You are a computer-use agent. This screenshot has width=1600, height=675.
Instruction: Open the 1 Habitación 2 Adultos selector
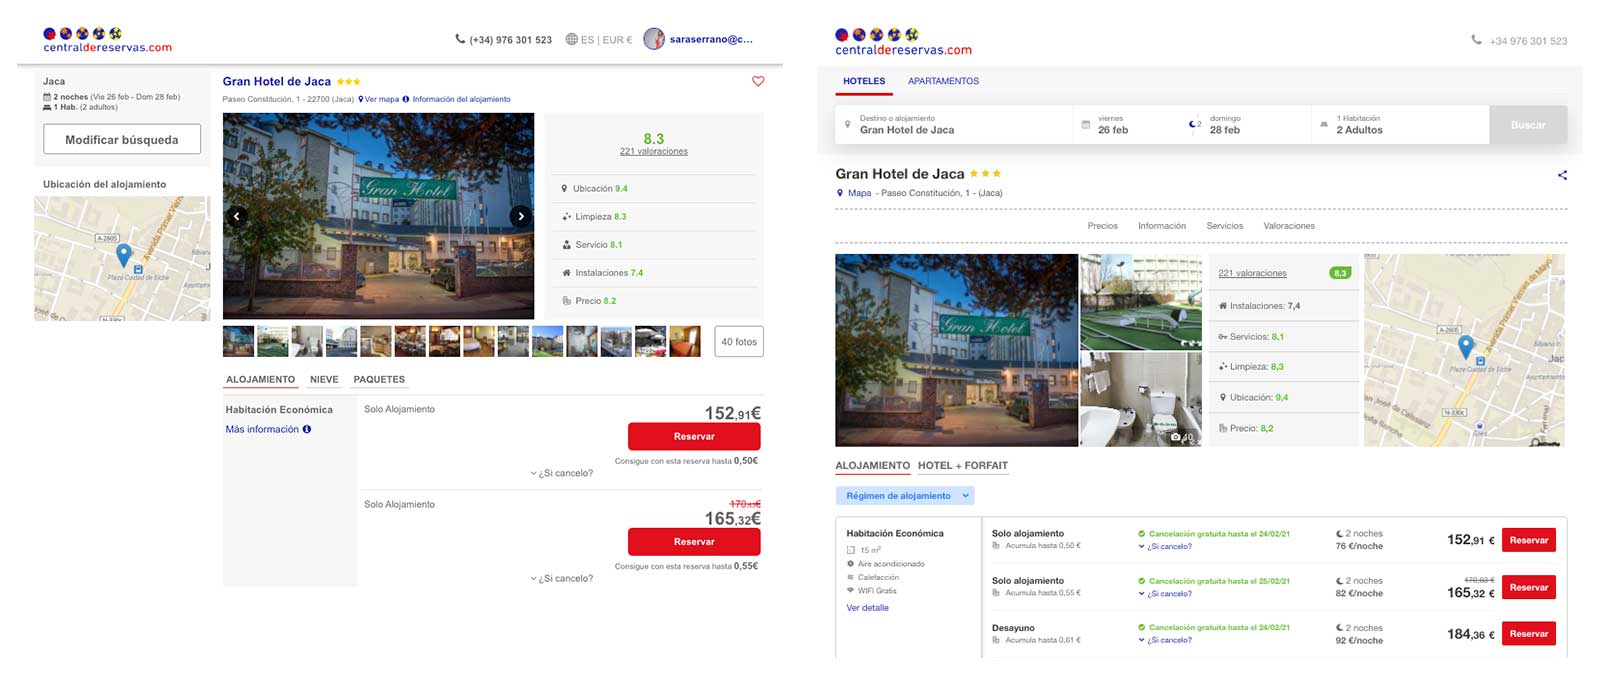point(1399,124)
